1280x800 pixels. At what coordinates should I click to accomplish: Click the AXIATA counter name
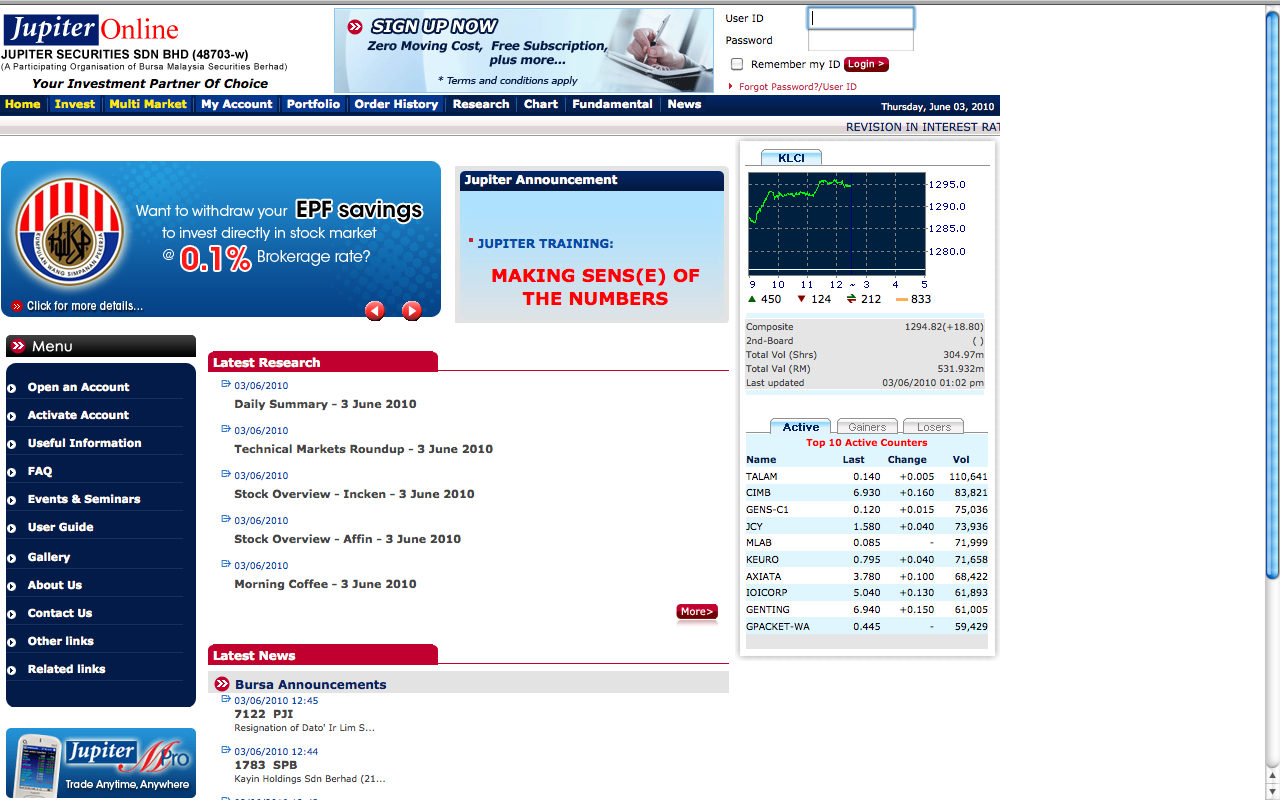click(x=763, y=577)
